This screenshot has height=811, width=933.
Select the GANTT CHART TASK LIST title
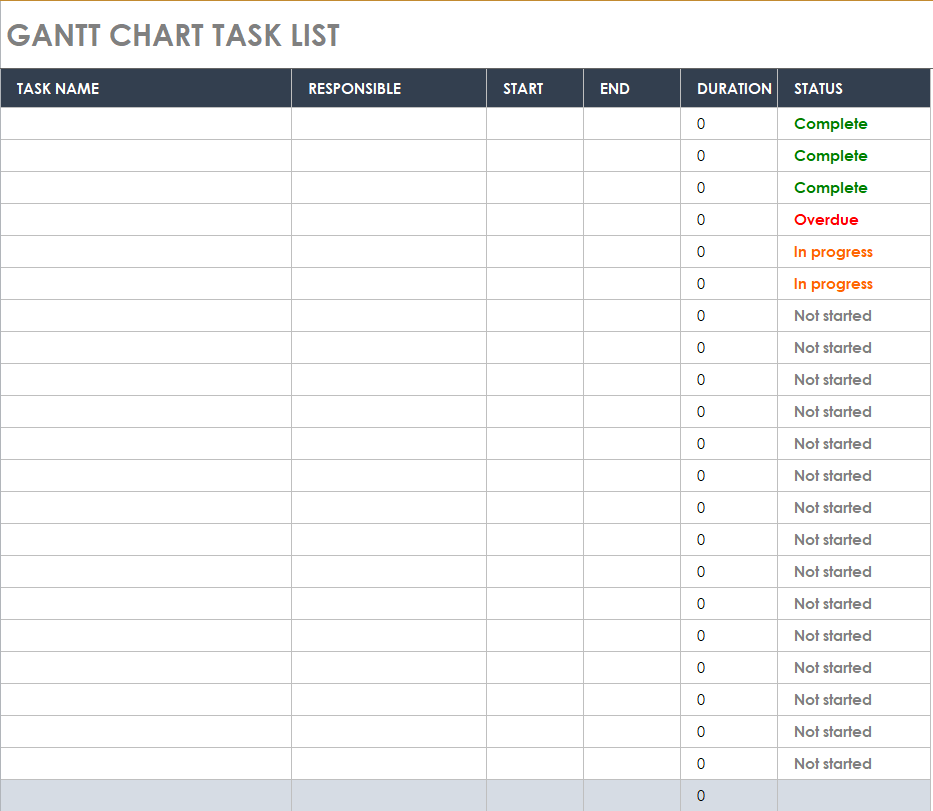point(173,35)
